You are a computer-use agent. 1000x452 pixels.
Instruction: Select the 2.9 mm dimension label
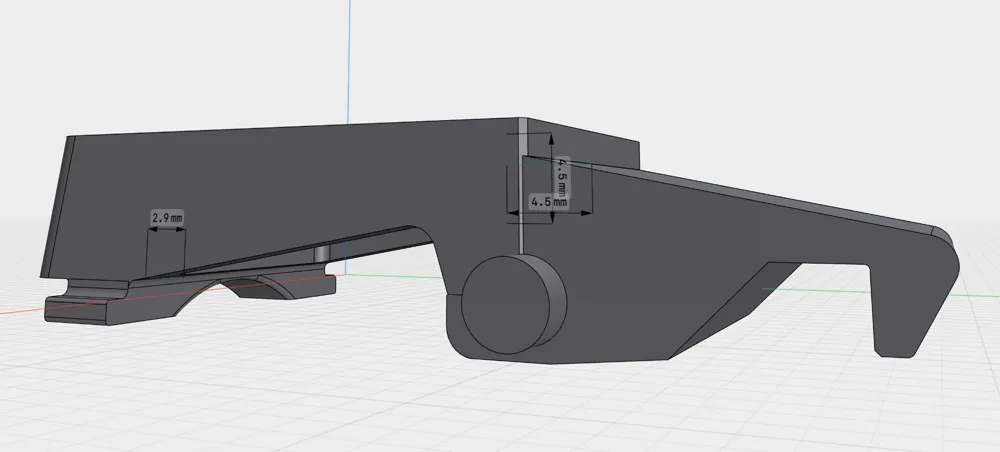point(167,217)
